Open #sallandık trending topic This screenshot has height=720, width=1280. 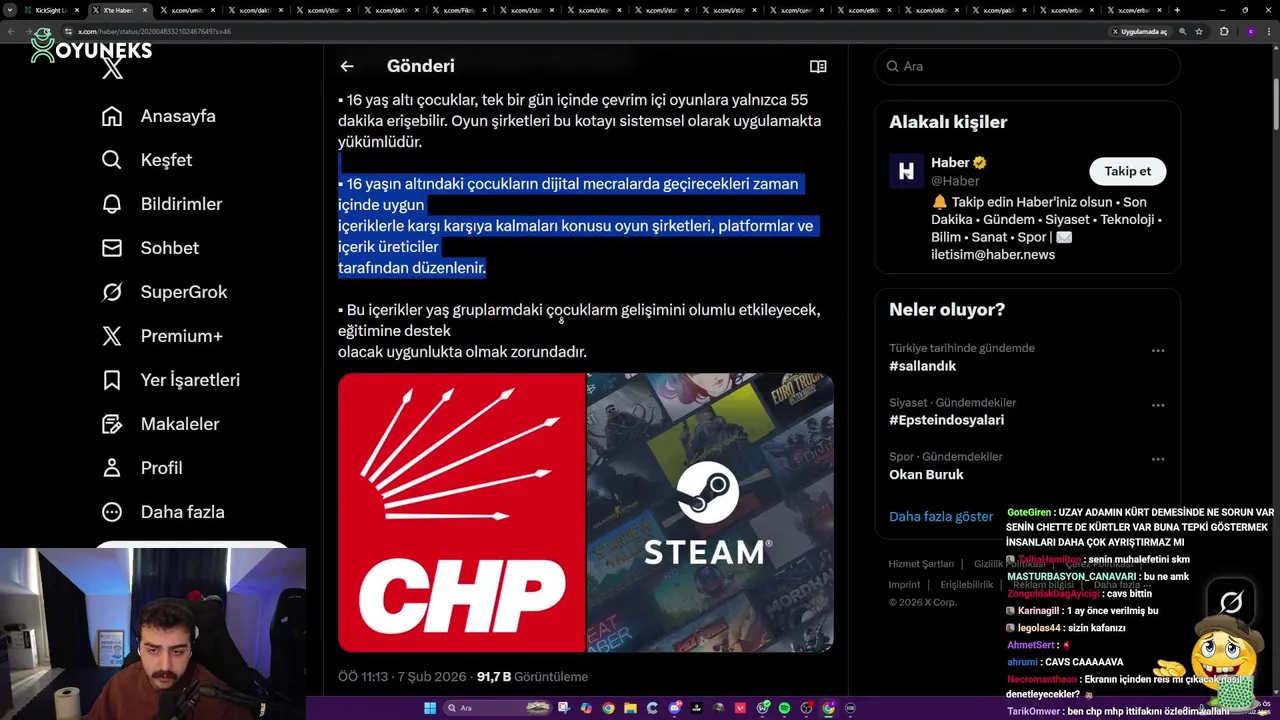[922, 366]
